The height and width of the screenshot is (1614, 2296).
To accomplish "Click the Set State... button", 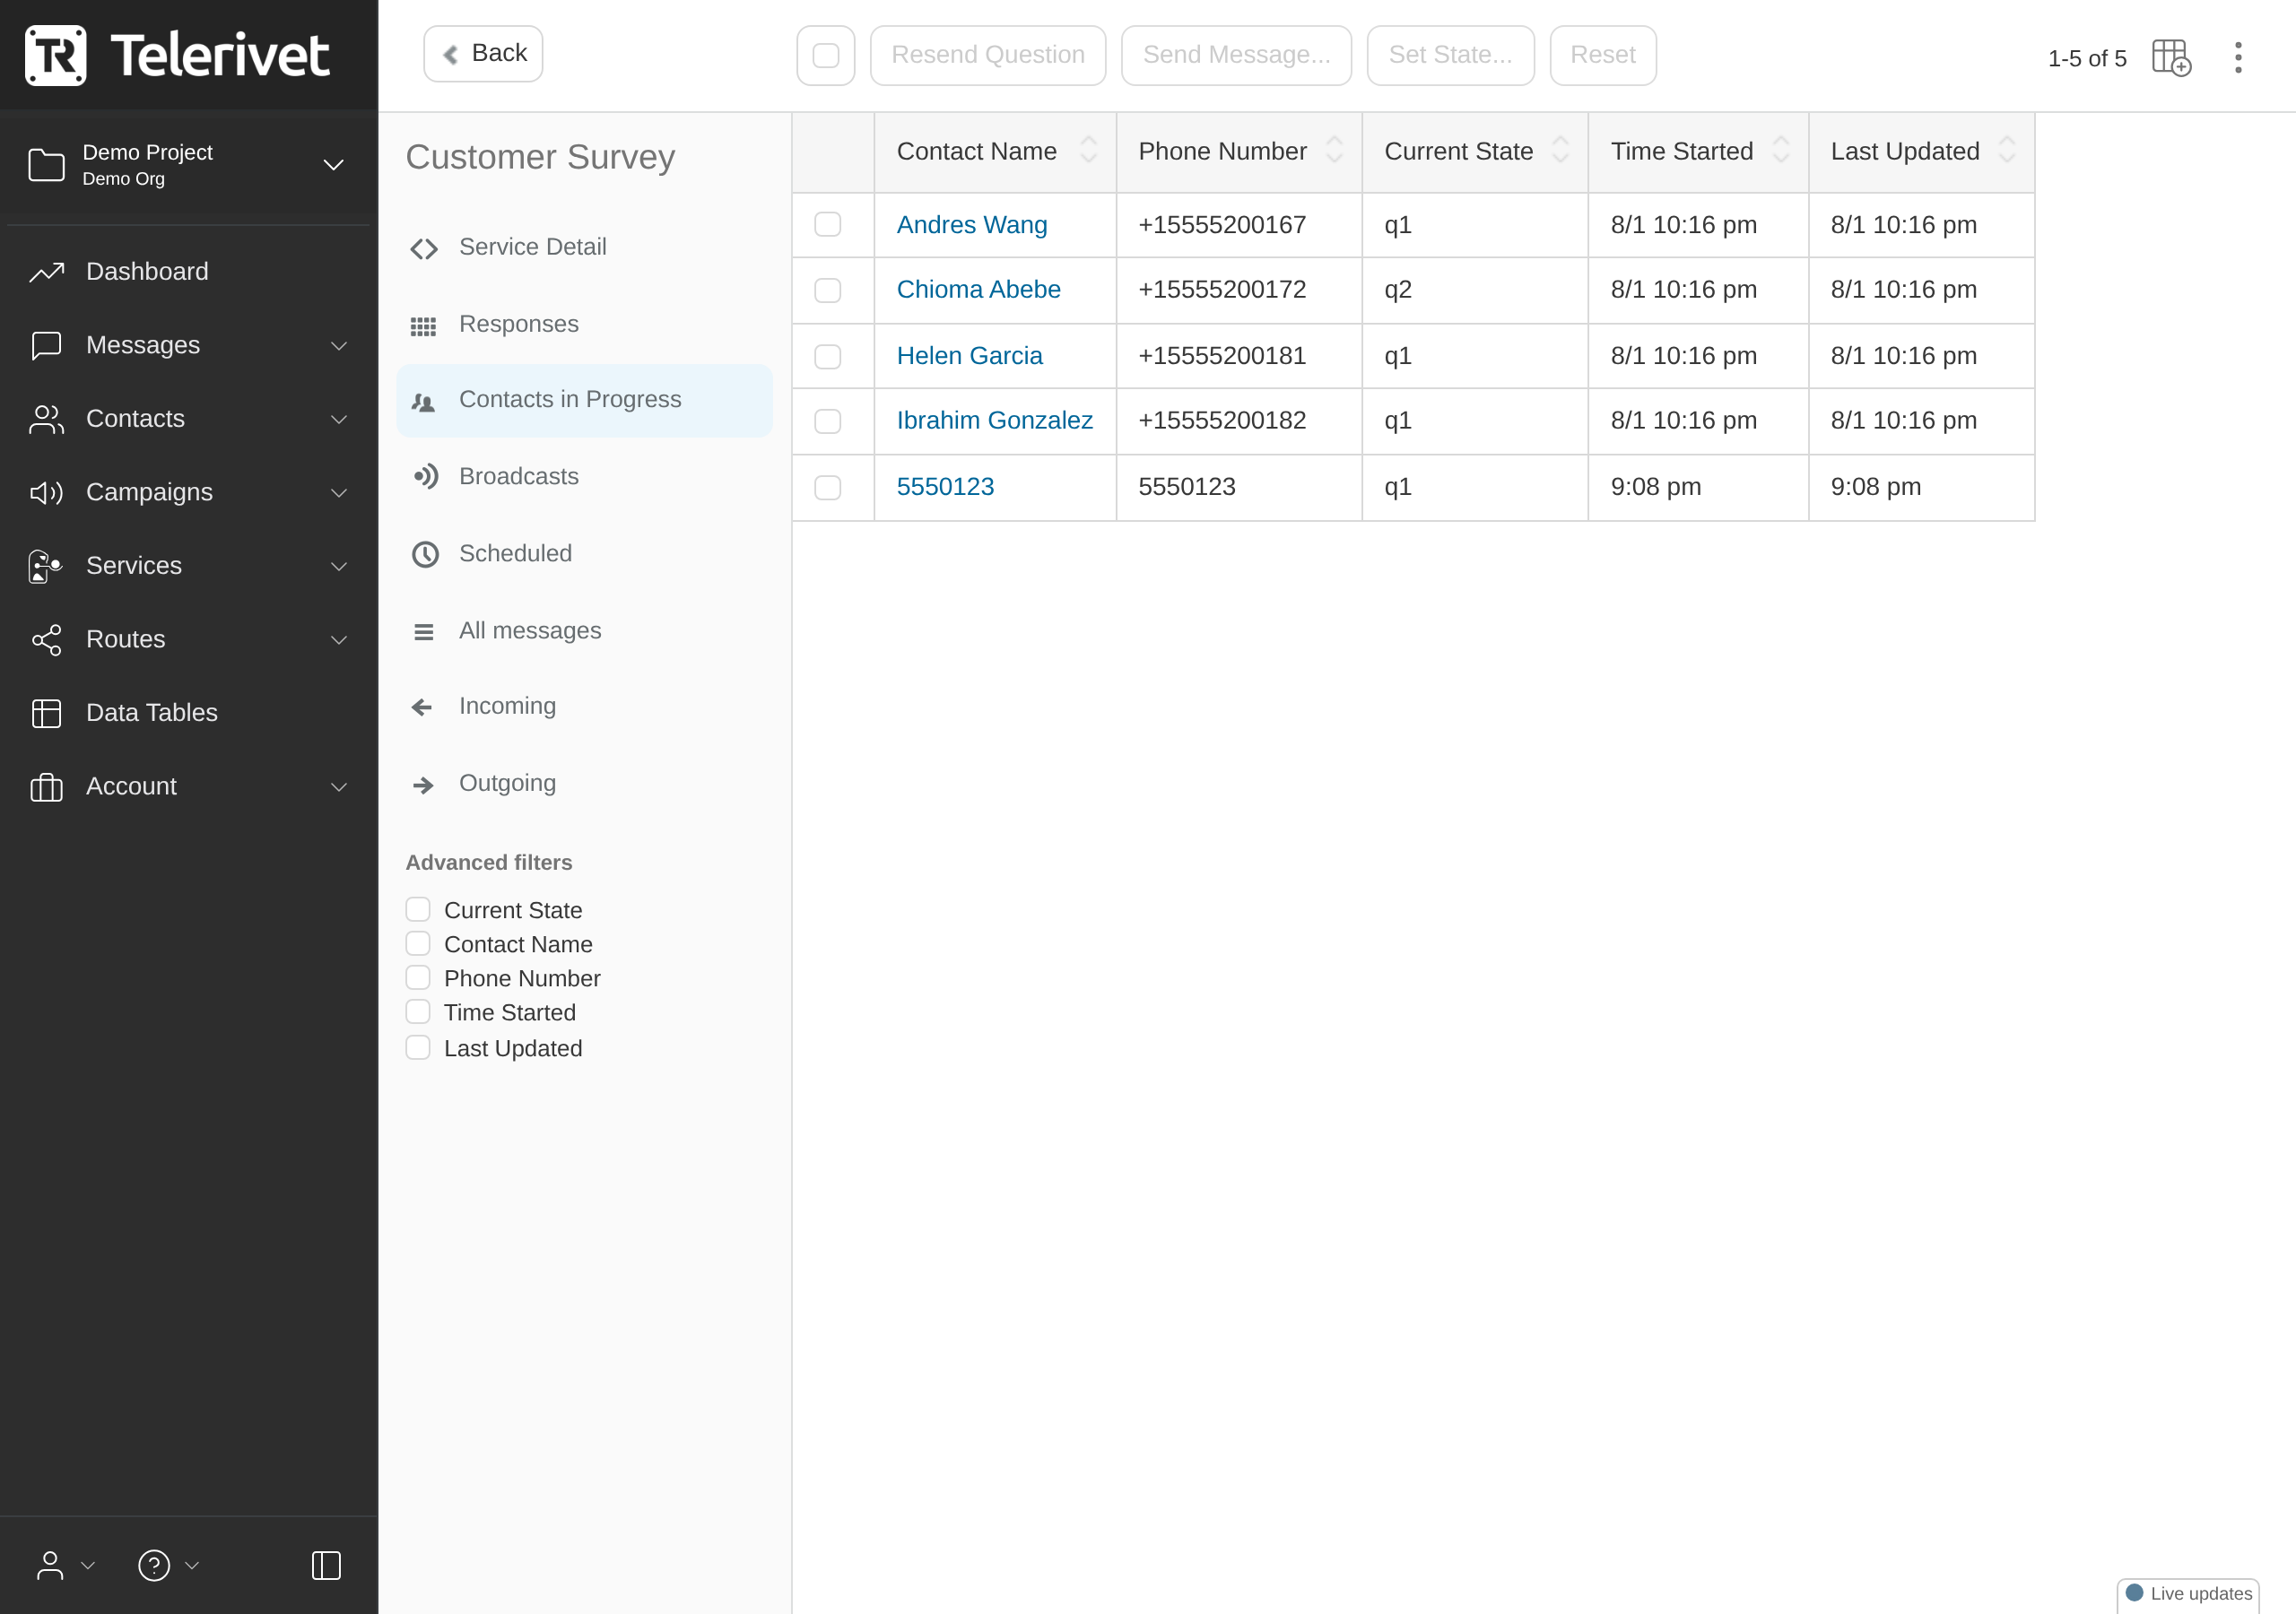I will tap(1450, 55).
